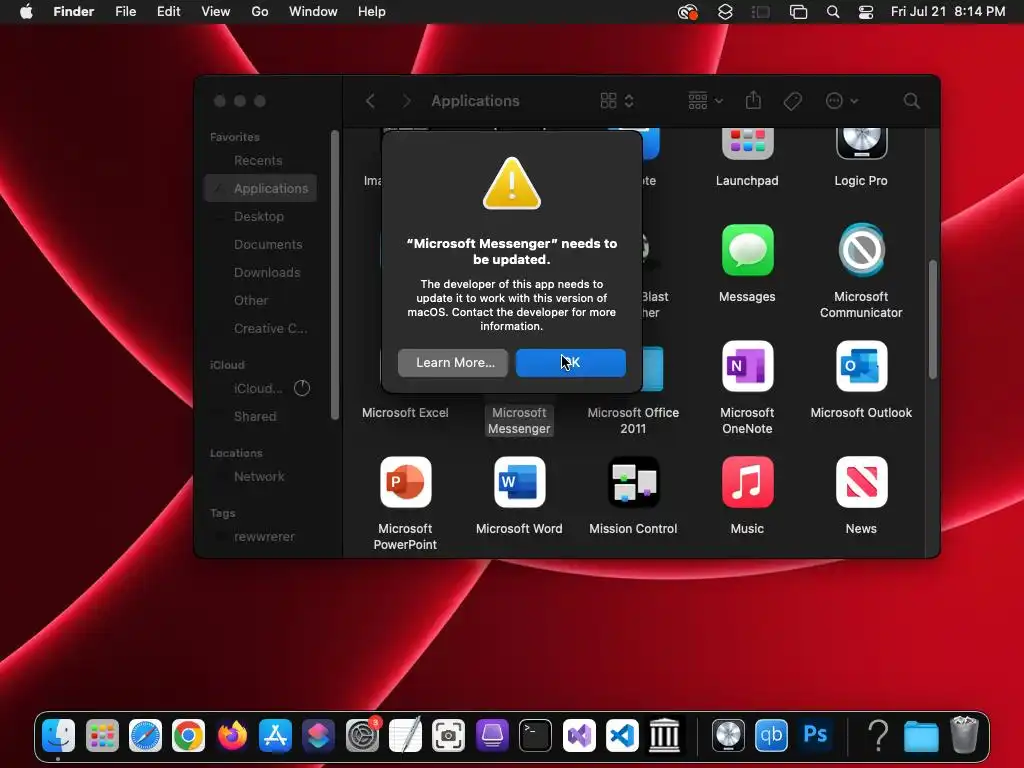Open the File menu
This screenshot has height=768, width=1024.
(x=125, y=12)
